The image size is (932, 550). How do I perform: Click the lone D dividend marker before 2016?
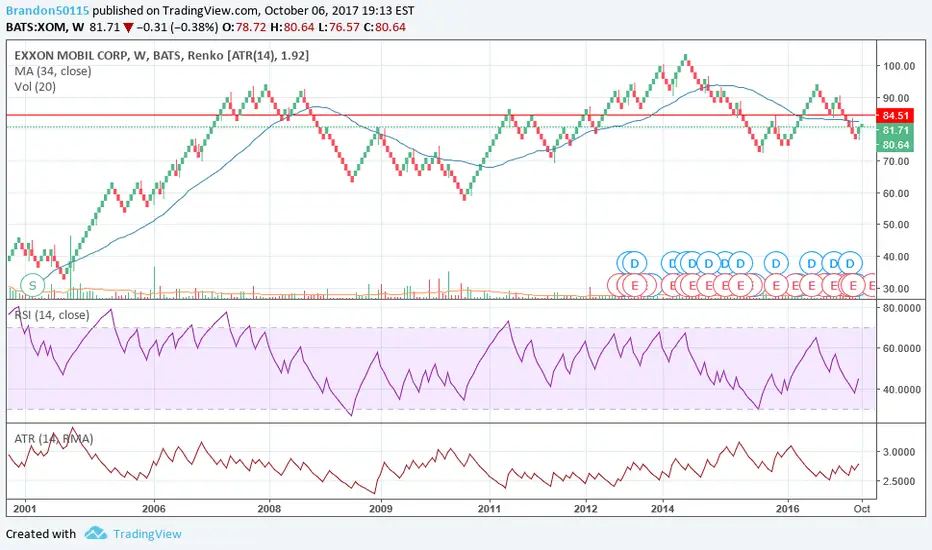(x=776, y=263)
